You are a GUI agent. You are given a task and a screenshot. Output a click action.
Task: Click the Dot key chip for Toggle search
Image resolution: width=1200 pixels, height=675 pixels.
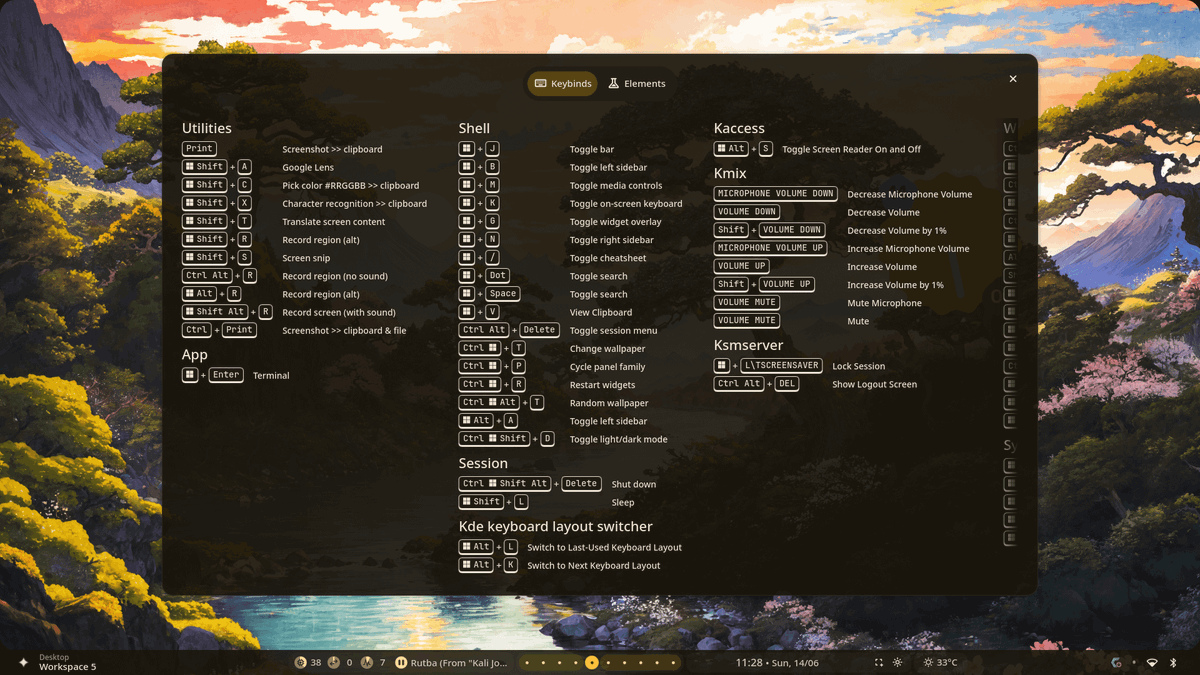point(497,276)
